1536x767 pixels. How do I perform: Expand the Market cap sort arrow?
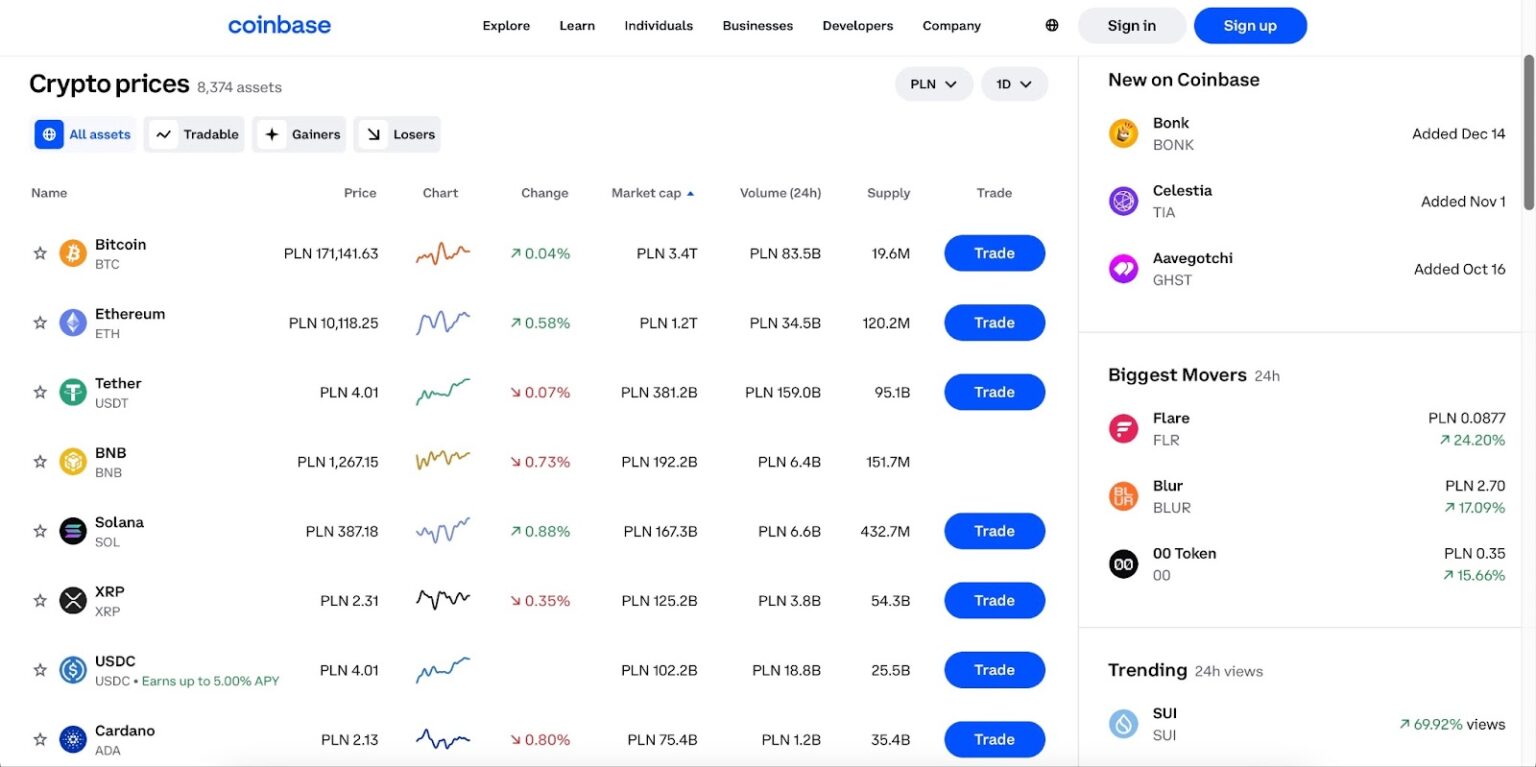point(689,192)
